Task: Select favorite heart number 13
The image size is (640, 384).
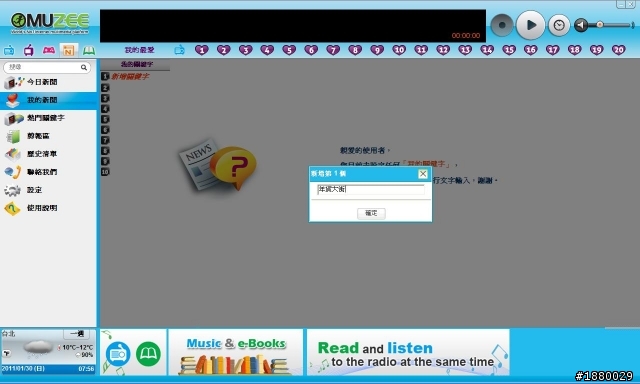Action: tap(465, 50)
